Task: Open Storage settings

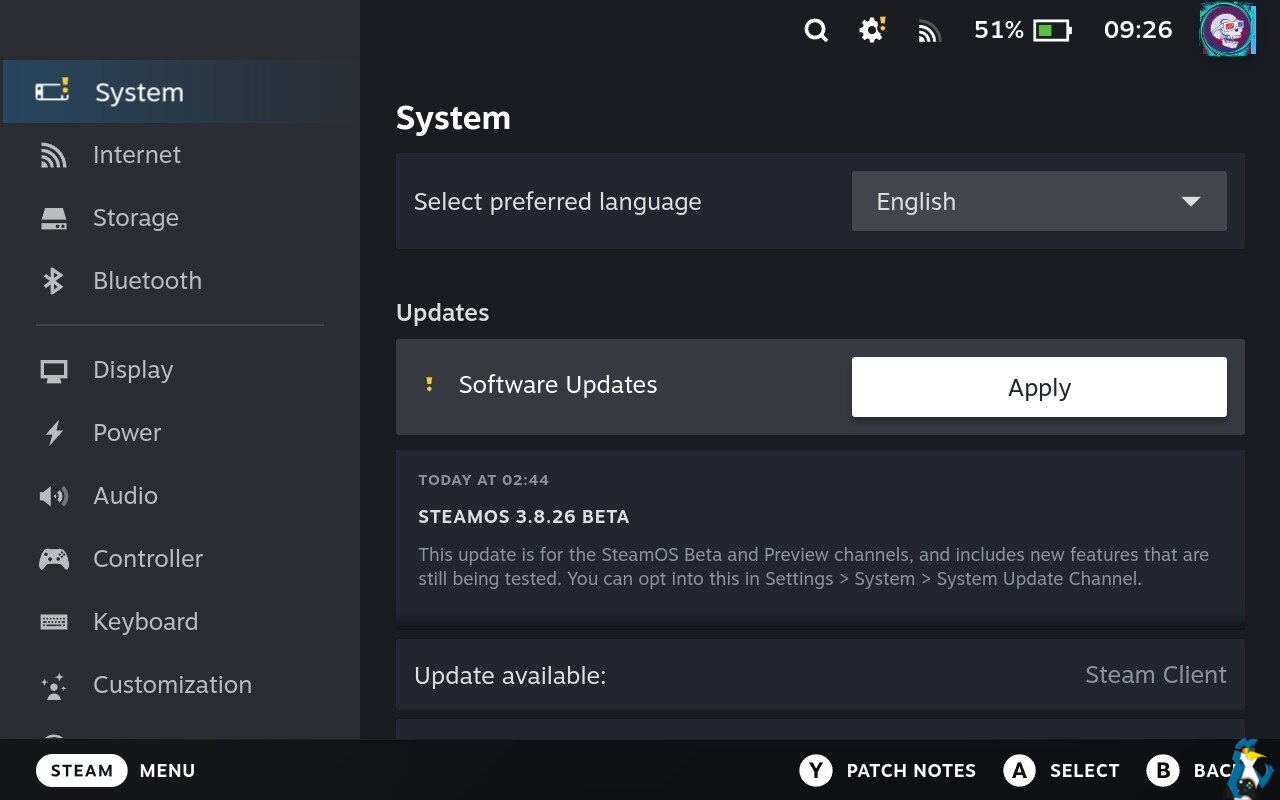Action: click(180, 218)
